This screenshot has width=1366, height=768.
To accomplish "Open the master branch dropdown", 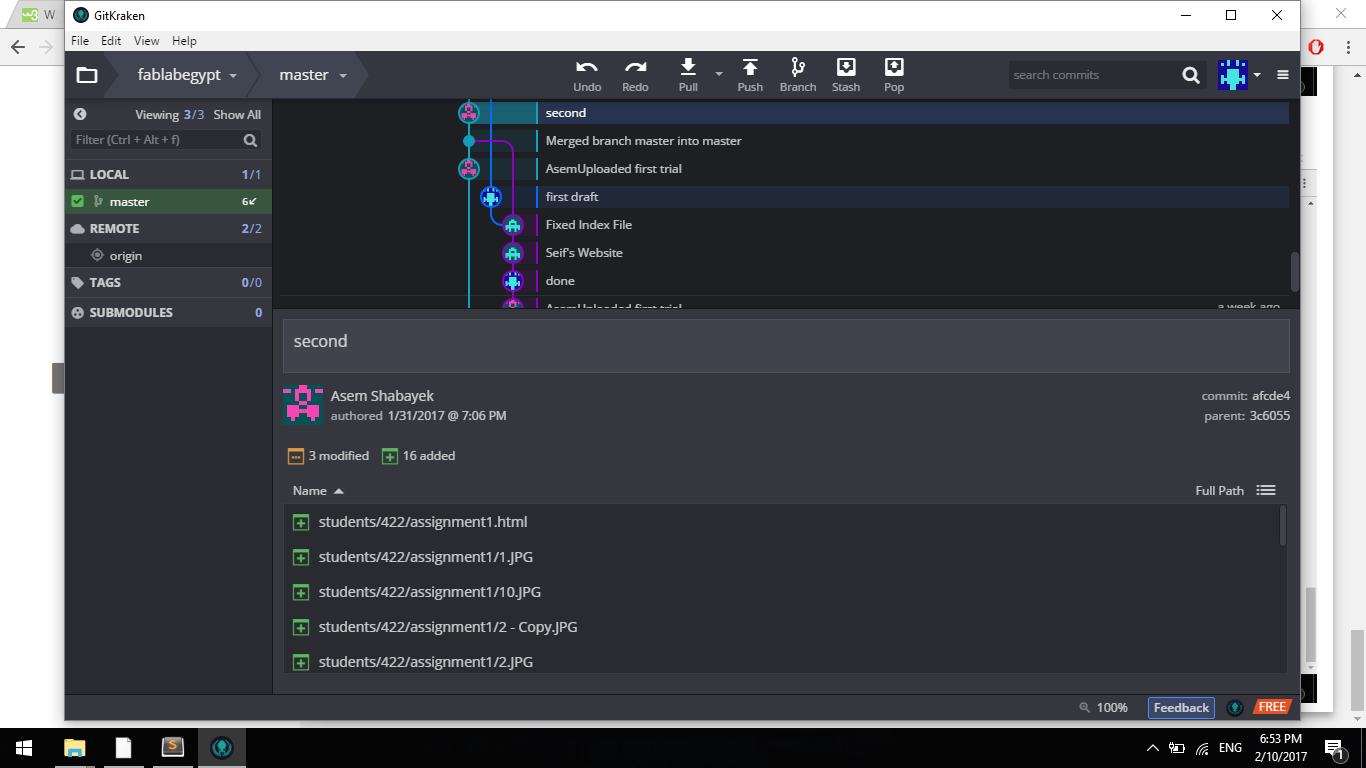I will coord(313,75).
